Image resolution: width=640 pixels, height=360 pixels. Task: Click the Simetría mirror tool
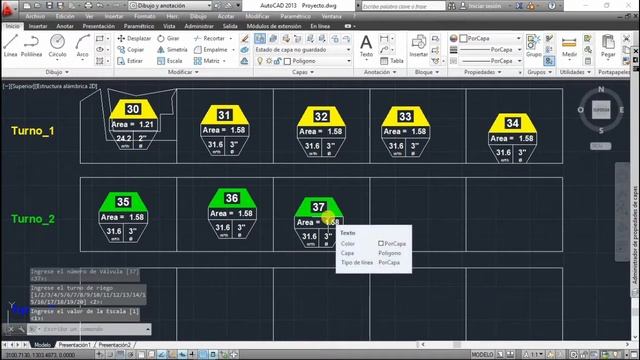(x=172, y=49)
